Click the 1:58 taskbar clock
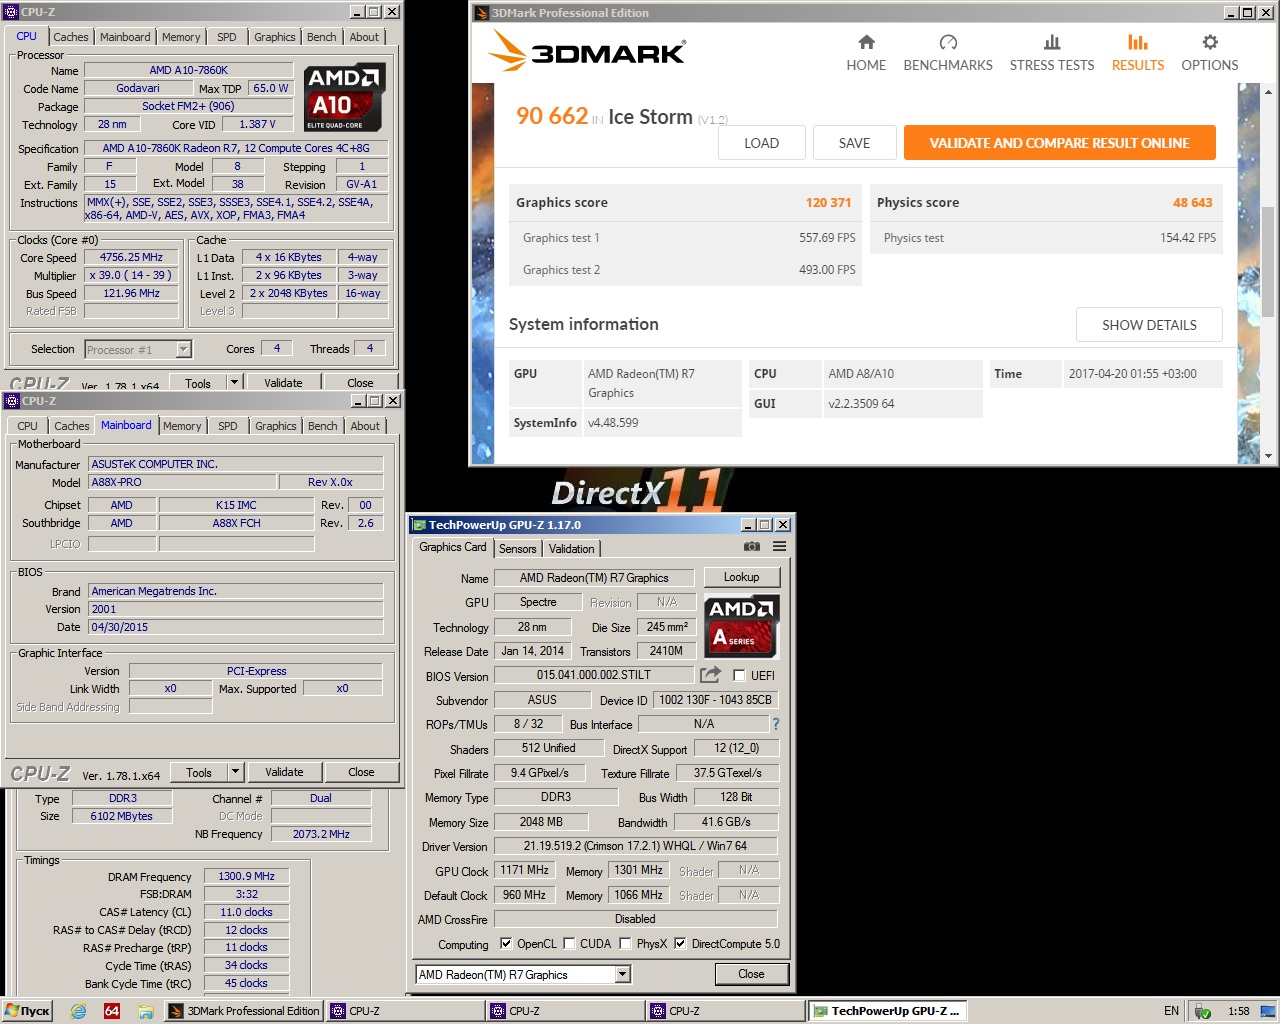Screen dimensions: 1280x1024 pos(1239,1011)
